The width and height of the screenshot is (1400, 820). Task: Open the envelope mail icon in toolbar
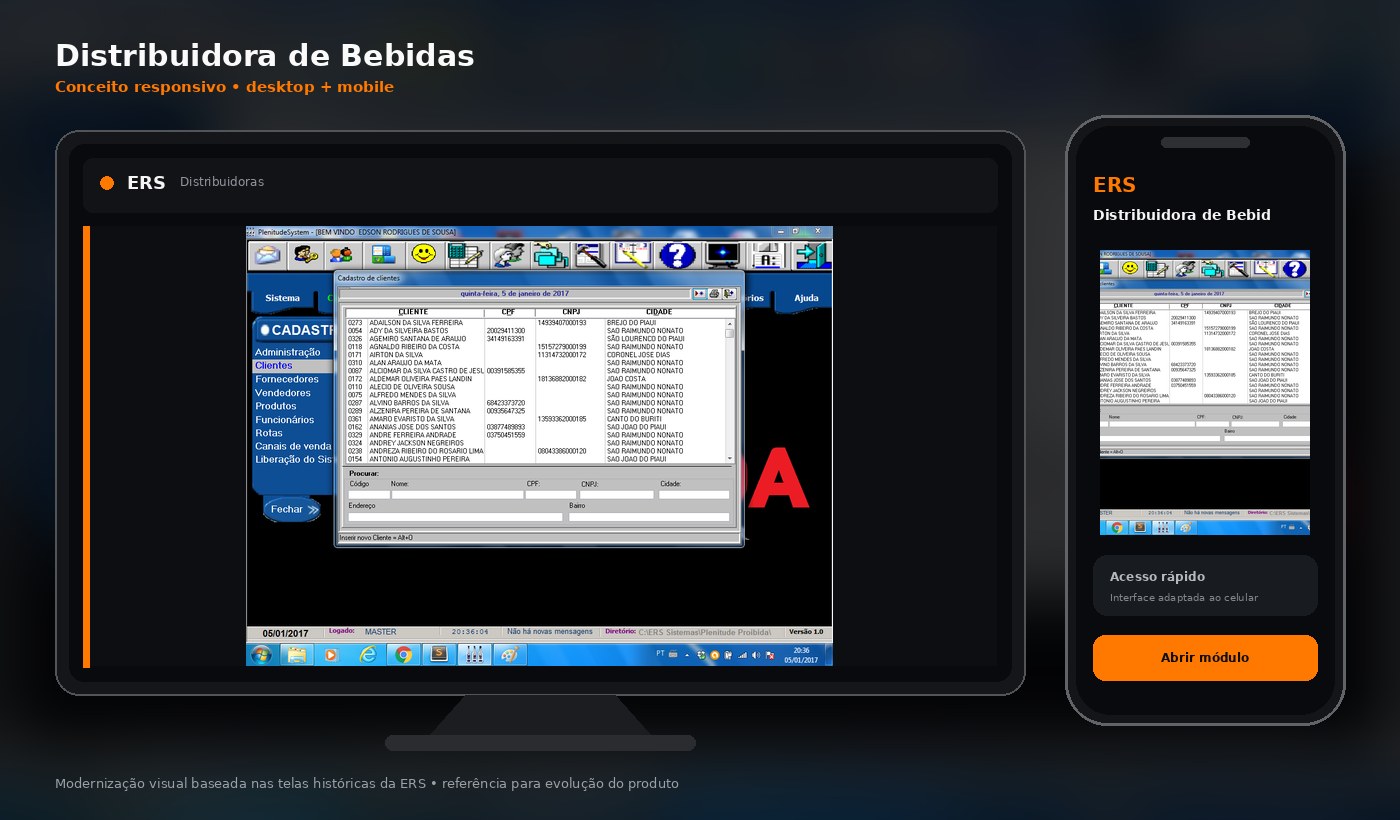coord(267,255)
